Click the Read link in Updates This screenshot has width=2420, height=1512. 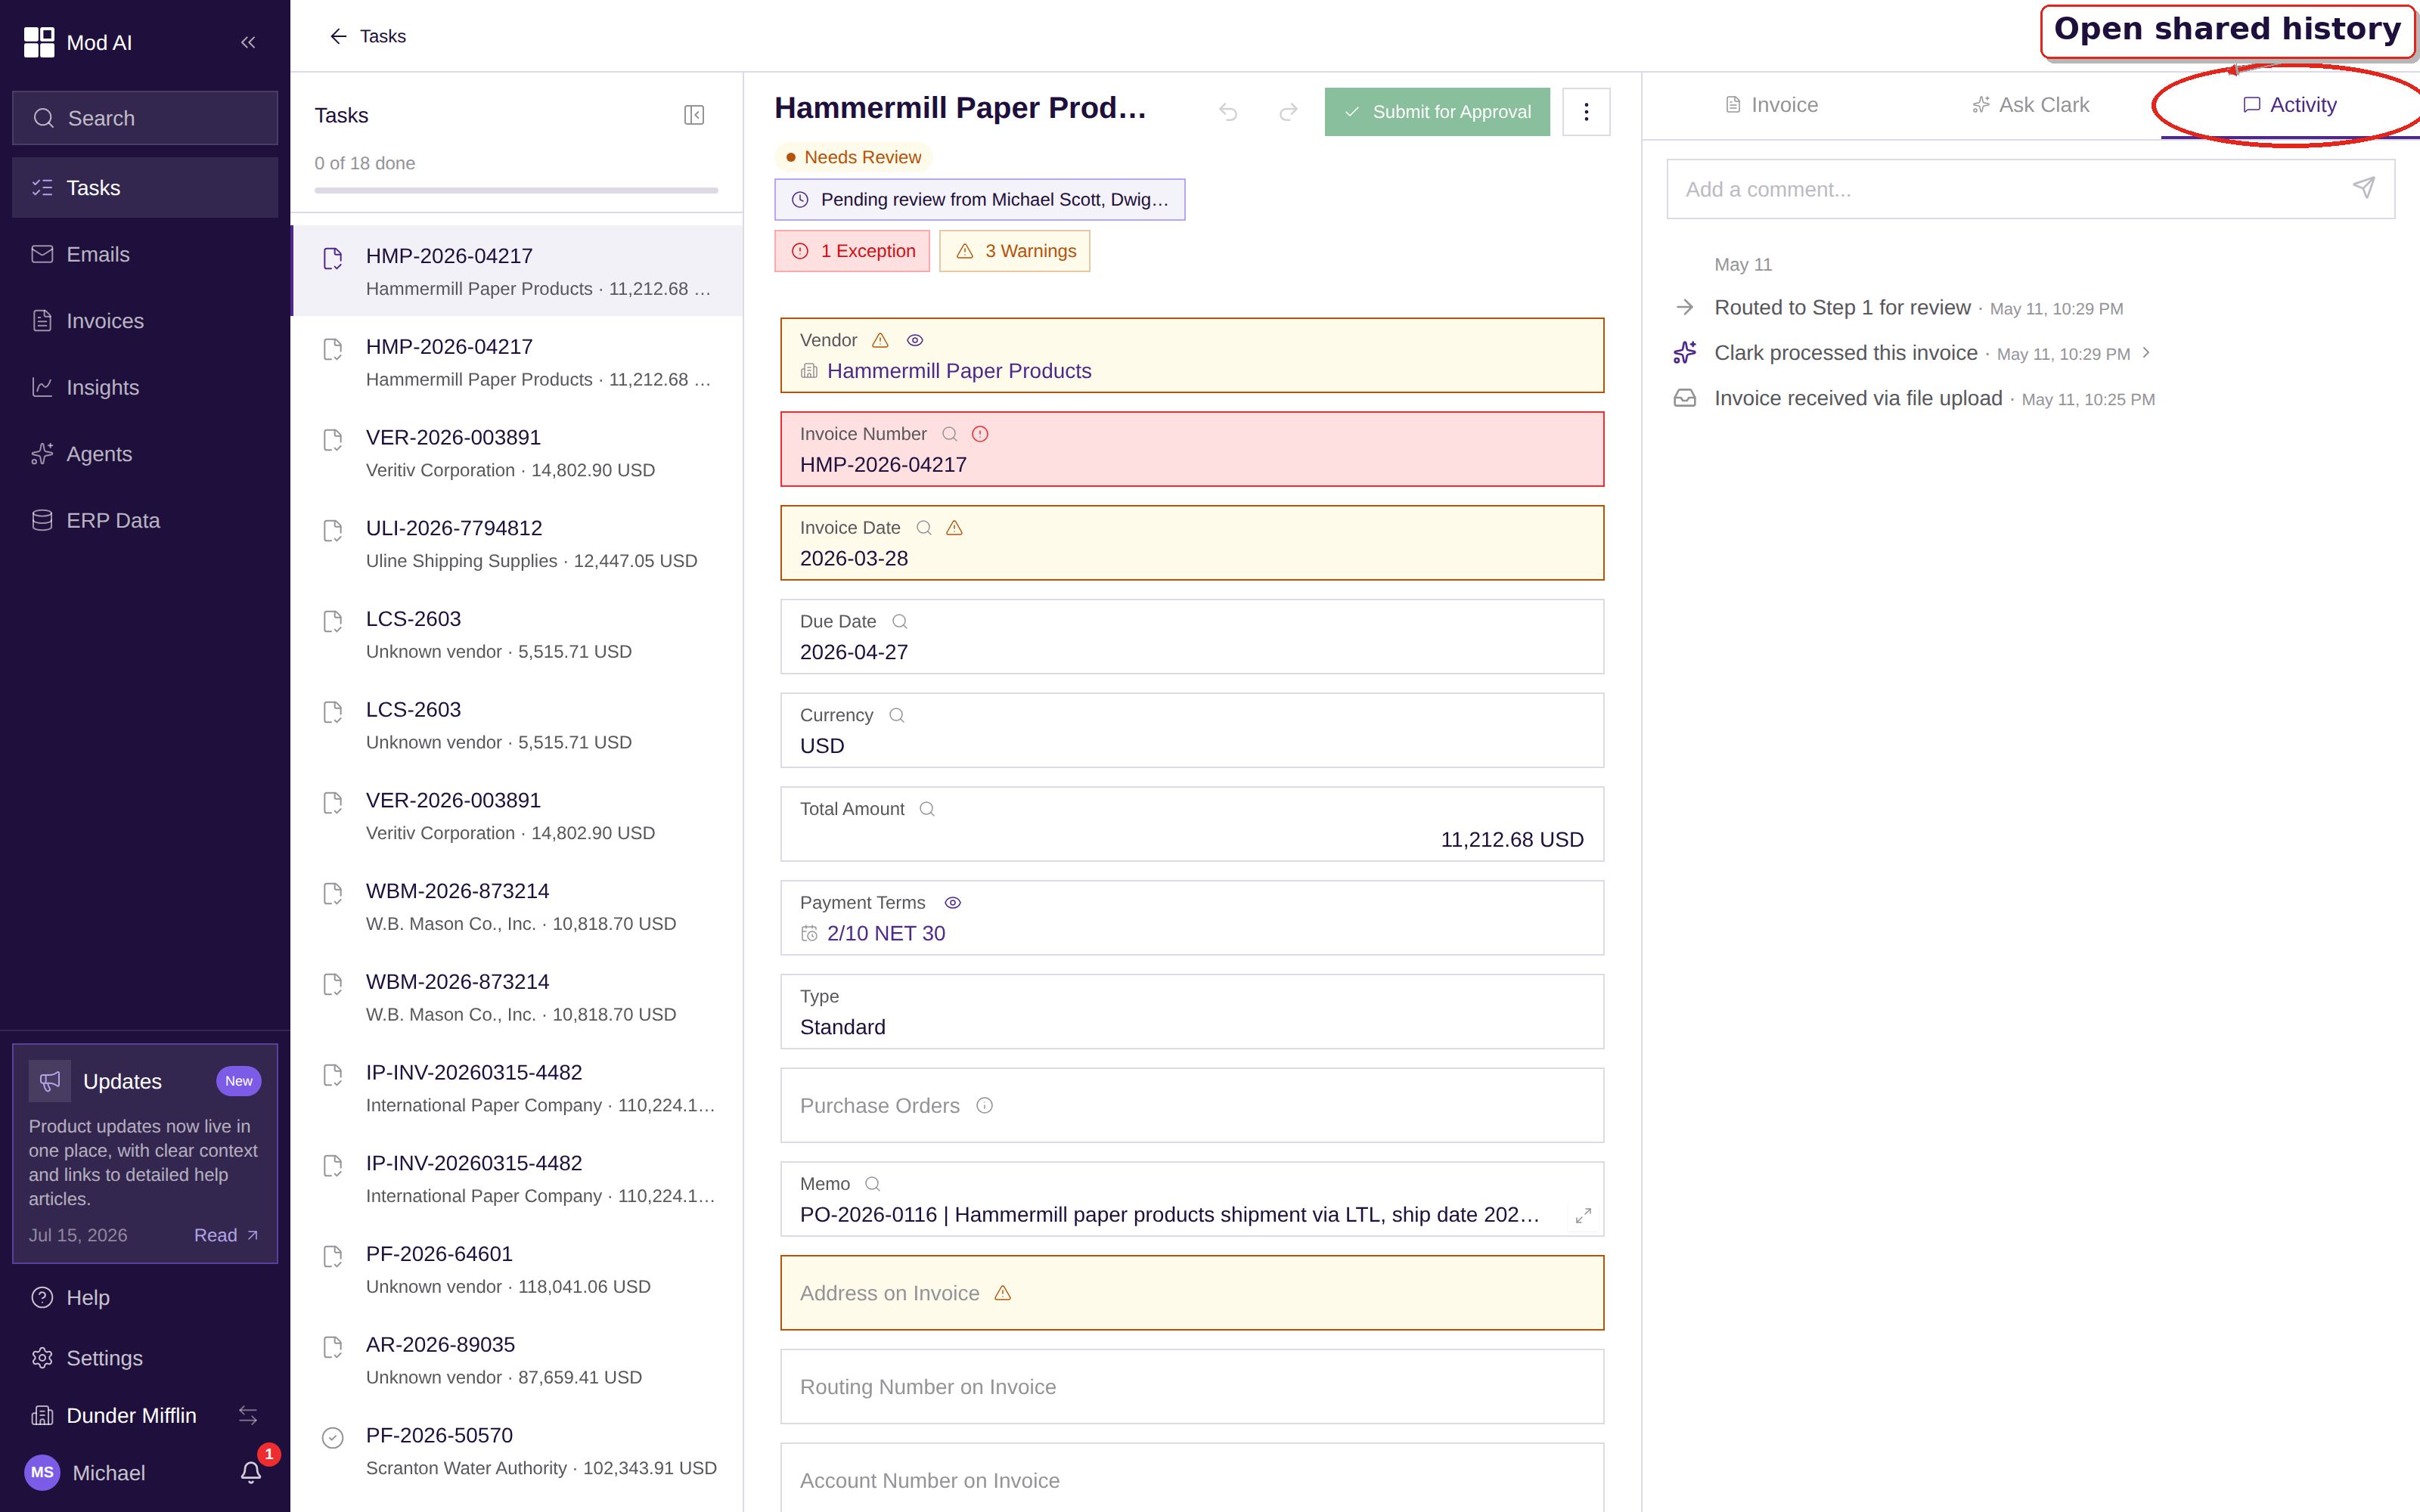(x=226, y=1235)
